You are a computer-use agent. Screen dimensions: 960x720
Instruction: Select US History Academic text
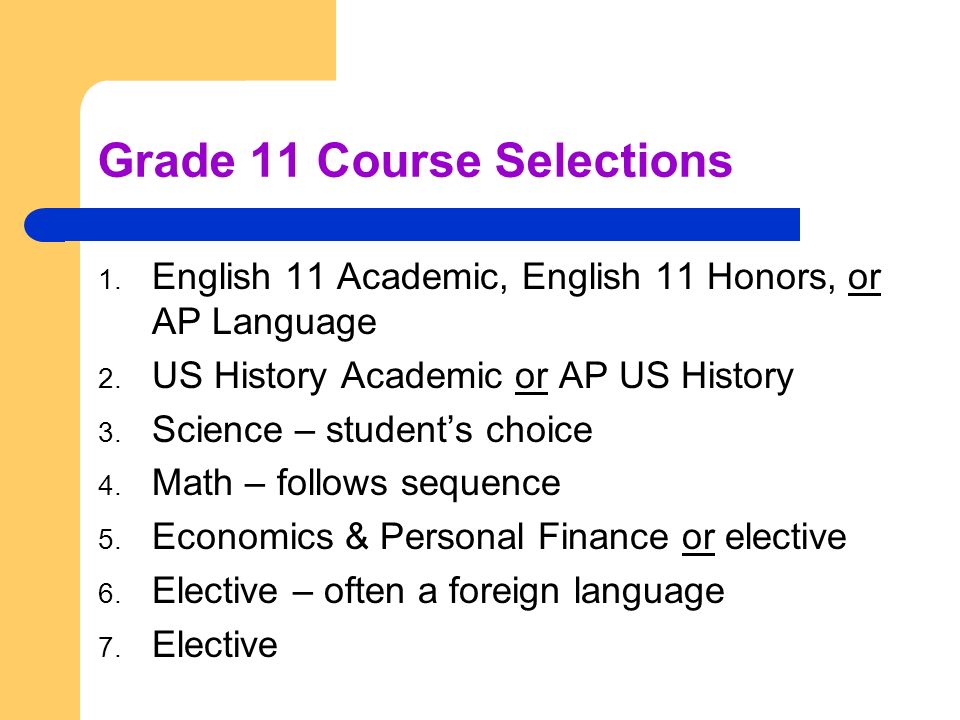tap(327, 375)
